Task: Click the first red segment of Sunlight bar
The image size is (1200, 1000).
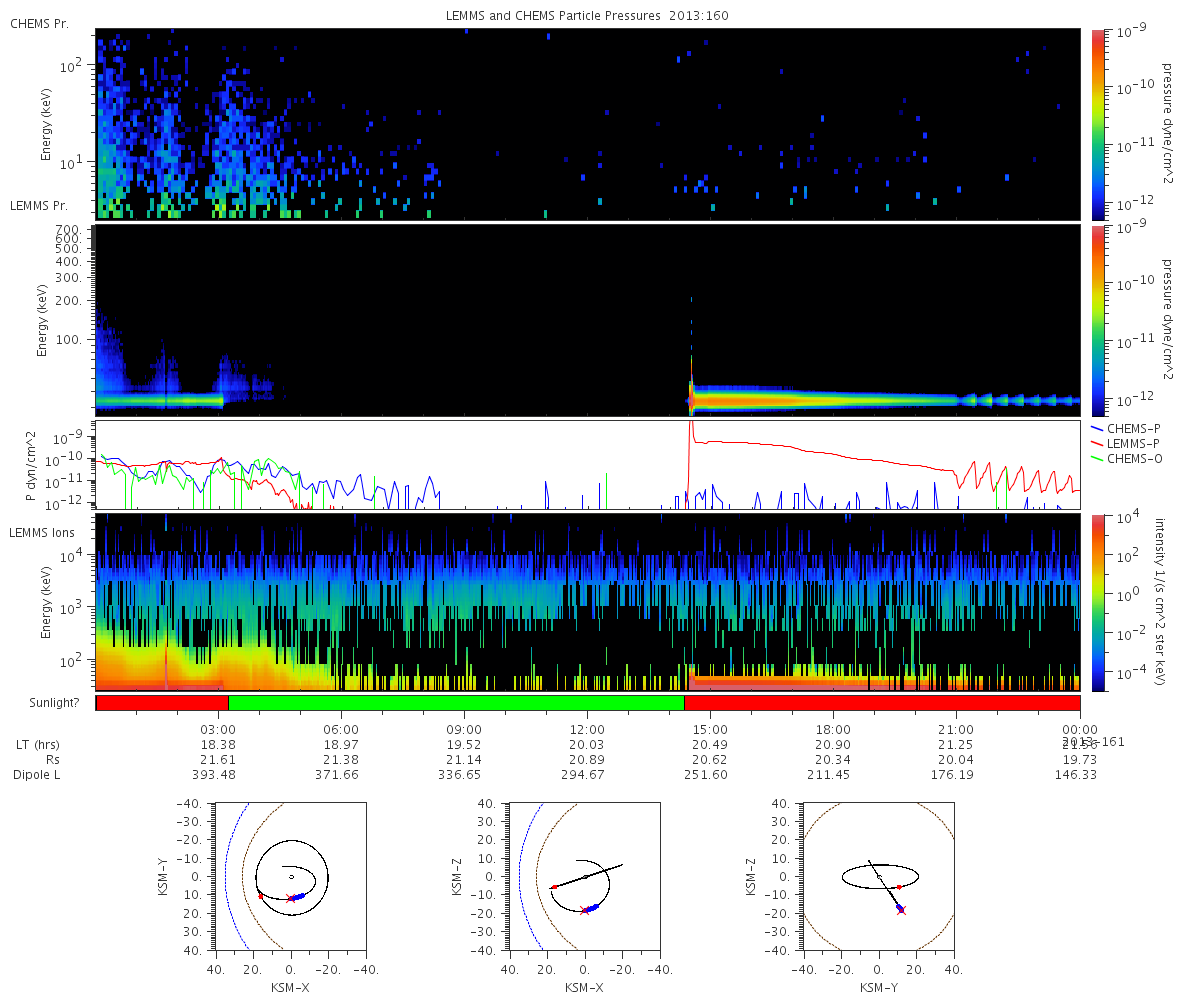Action: pyautogui.click(x=163, y=703)
